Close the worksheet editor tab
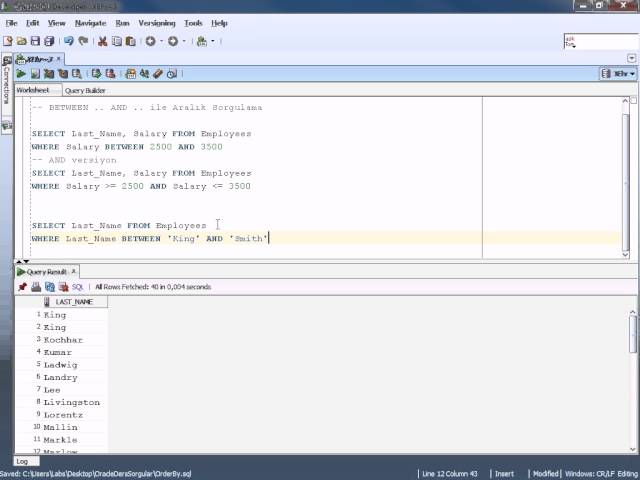This screenshot has width=640, height=480. [x=58, y=59]
